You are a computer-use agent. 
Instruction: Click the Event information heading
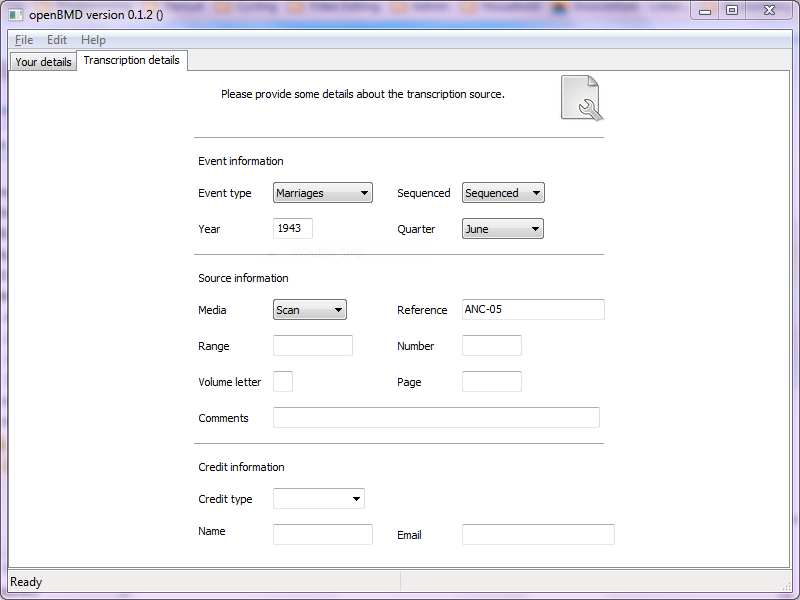pos(241,161)
